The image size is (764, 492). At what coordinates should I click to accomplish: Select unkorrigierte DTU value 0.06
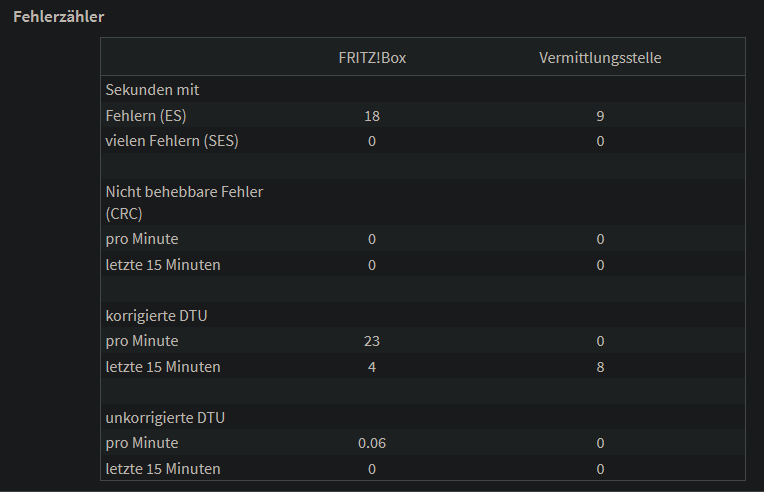pyautogui.click(x=372, y=443)
